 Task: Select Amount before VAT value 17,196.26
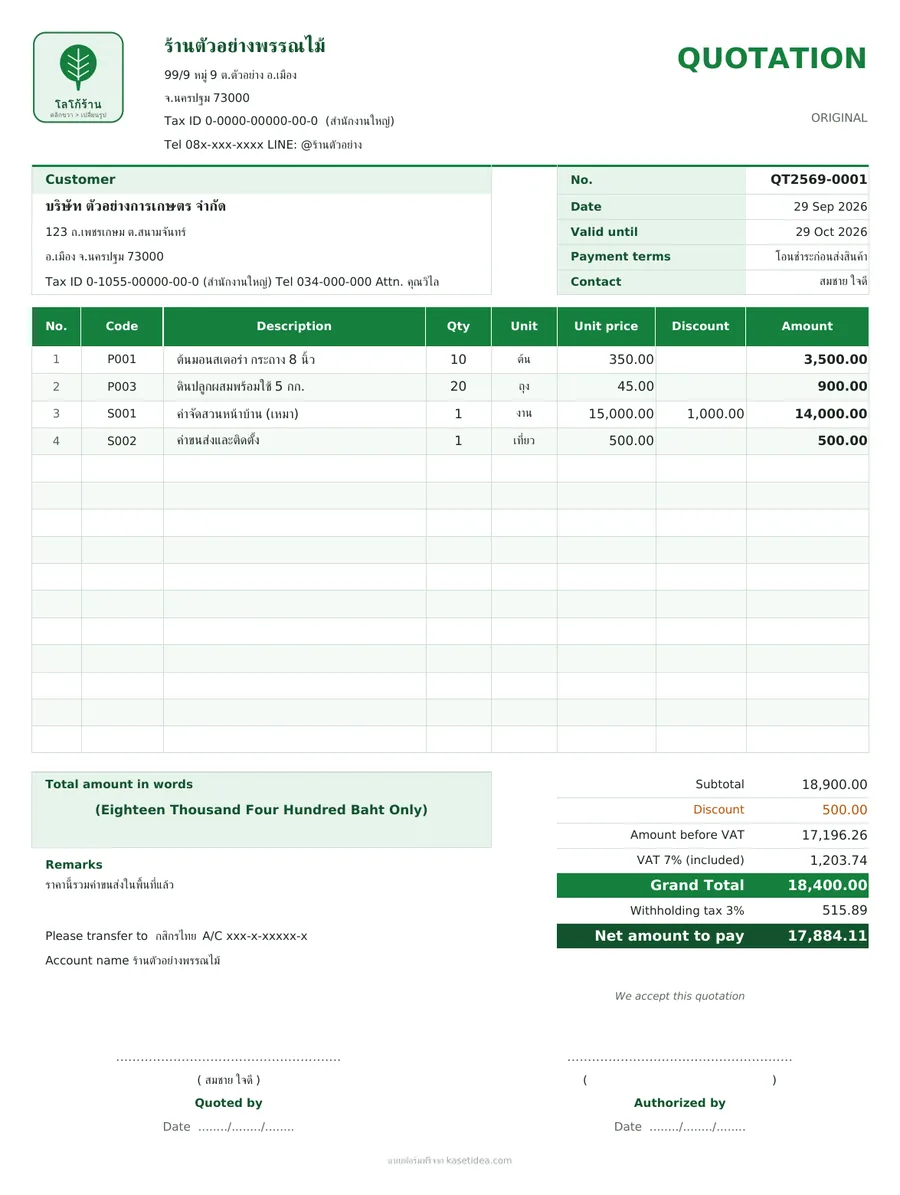[834, 835]
